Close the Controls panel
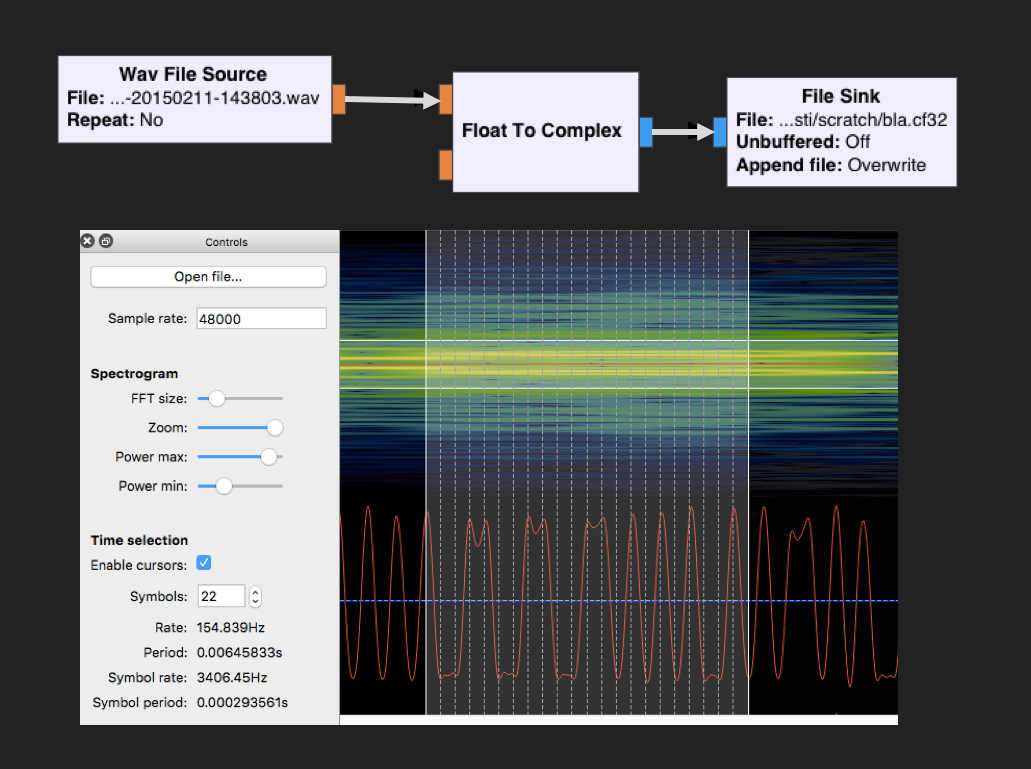This screenshot has width=1031, height=769. pos(88,241)
